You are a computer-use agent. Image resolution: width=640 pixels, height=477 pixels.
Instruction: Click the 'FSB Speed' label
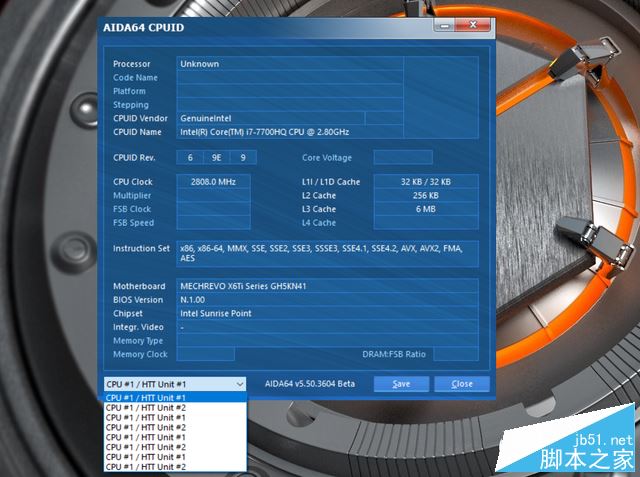(x=133, y=223)
